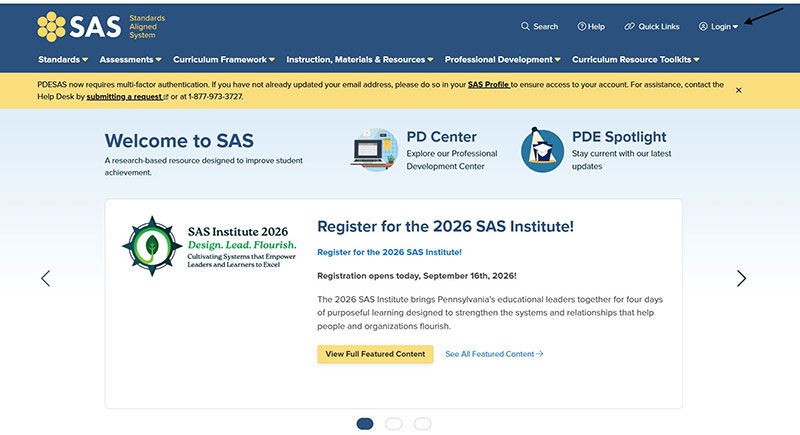Viewport: 800px width, 435px height.
Task: Click the Design. Lead. Flourish. tagline
Action: click(x=242, y=245)
